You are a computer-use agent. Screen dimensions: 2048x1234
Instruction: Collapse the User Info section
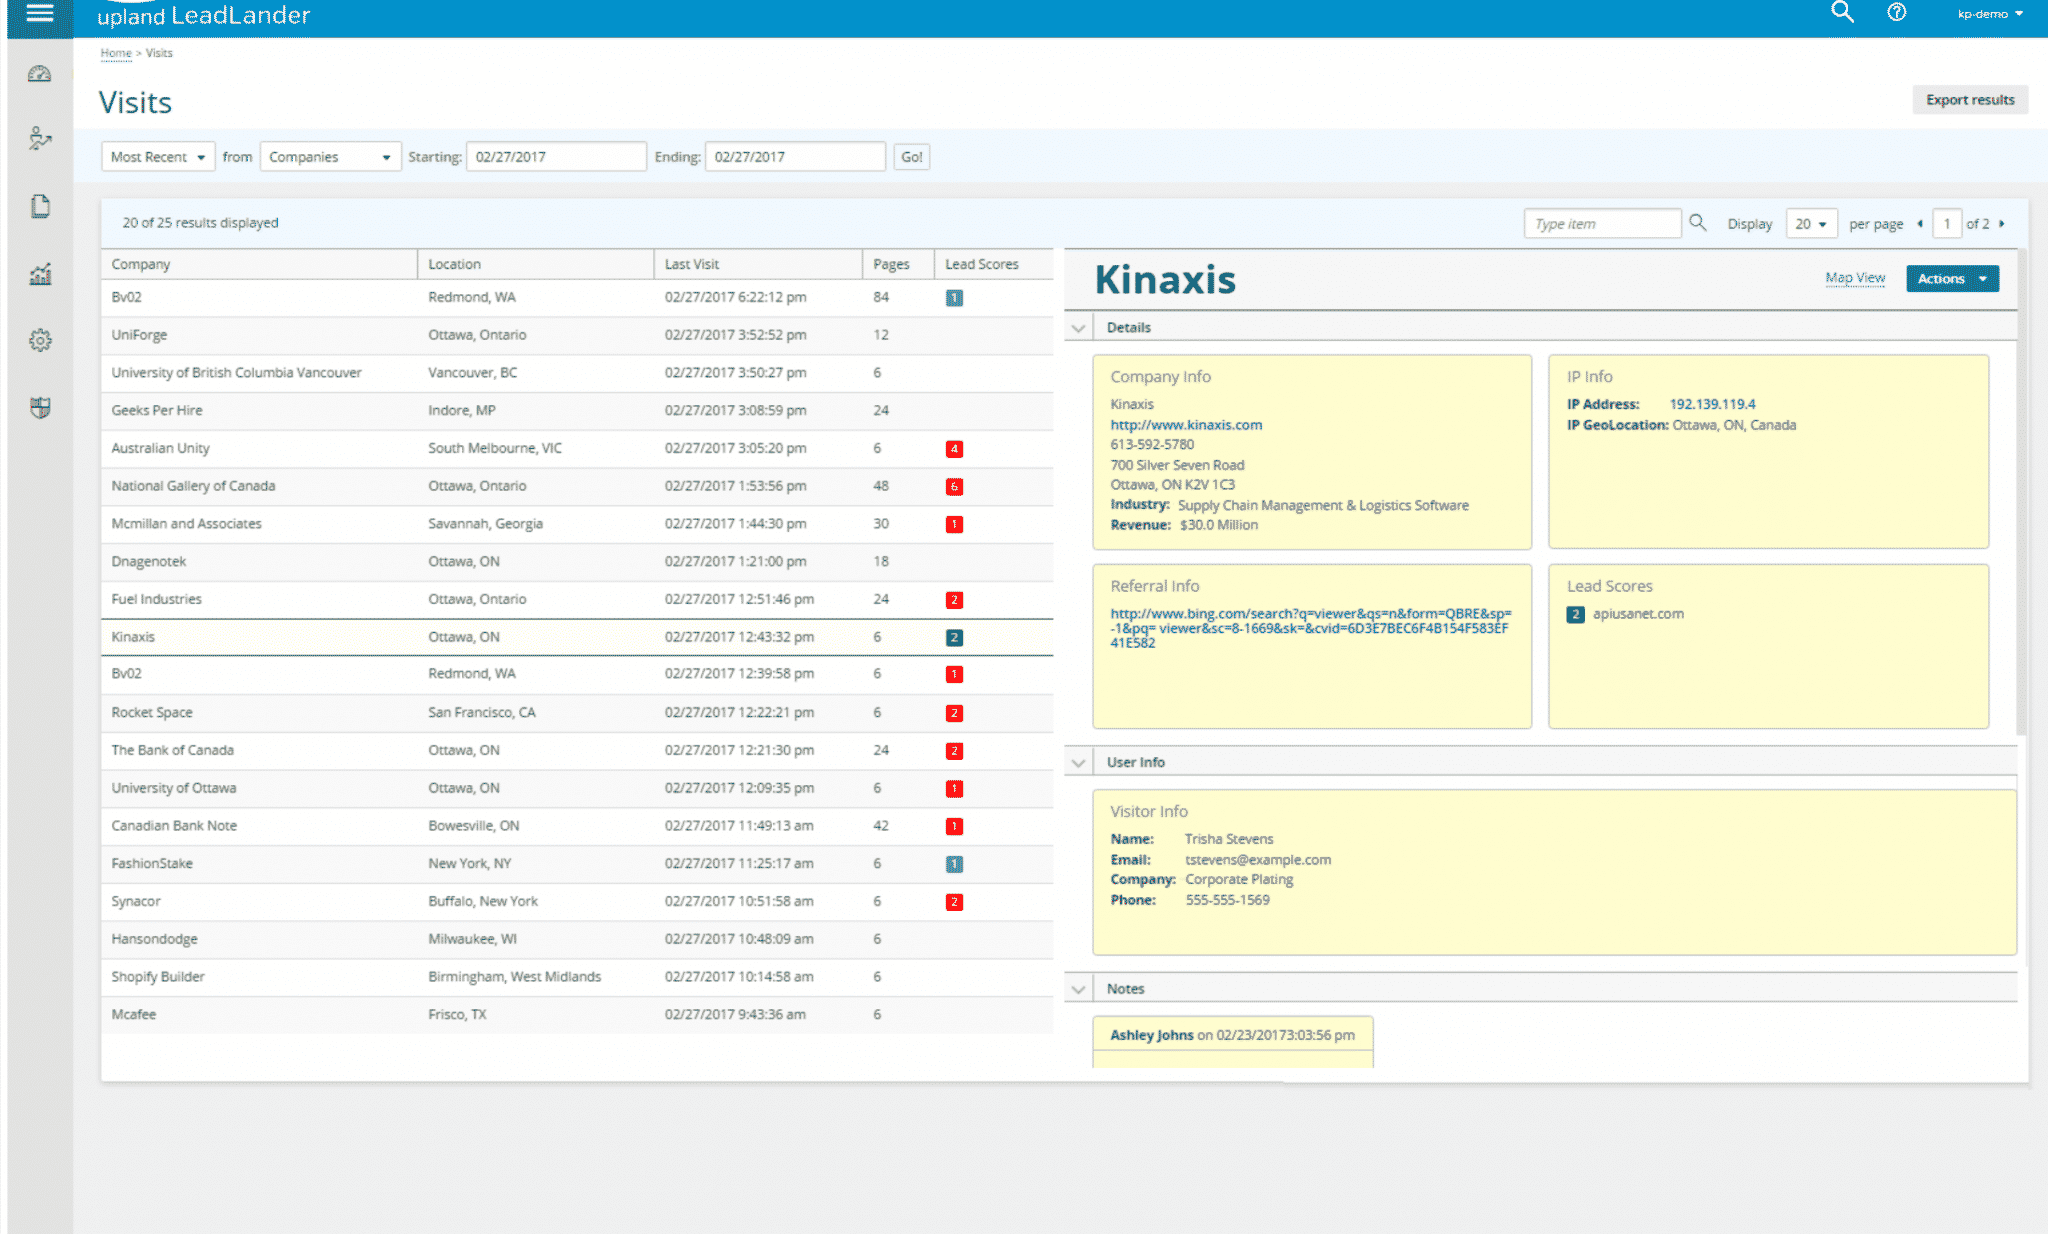point(1078,763)
